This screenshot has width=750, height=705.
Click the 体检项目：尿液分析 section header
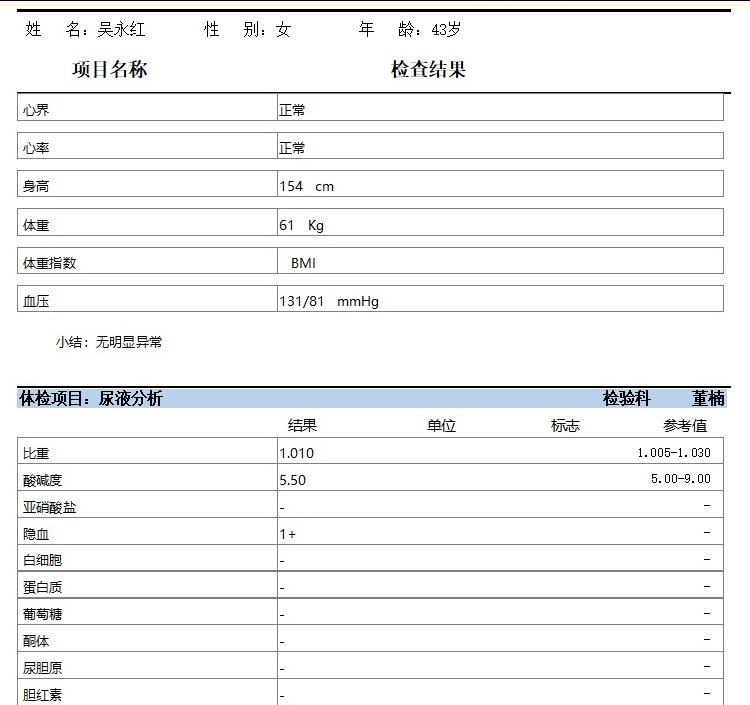pyautogui.click(x=91, y=399)
